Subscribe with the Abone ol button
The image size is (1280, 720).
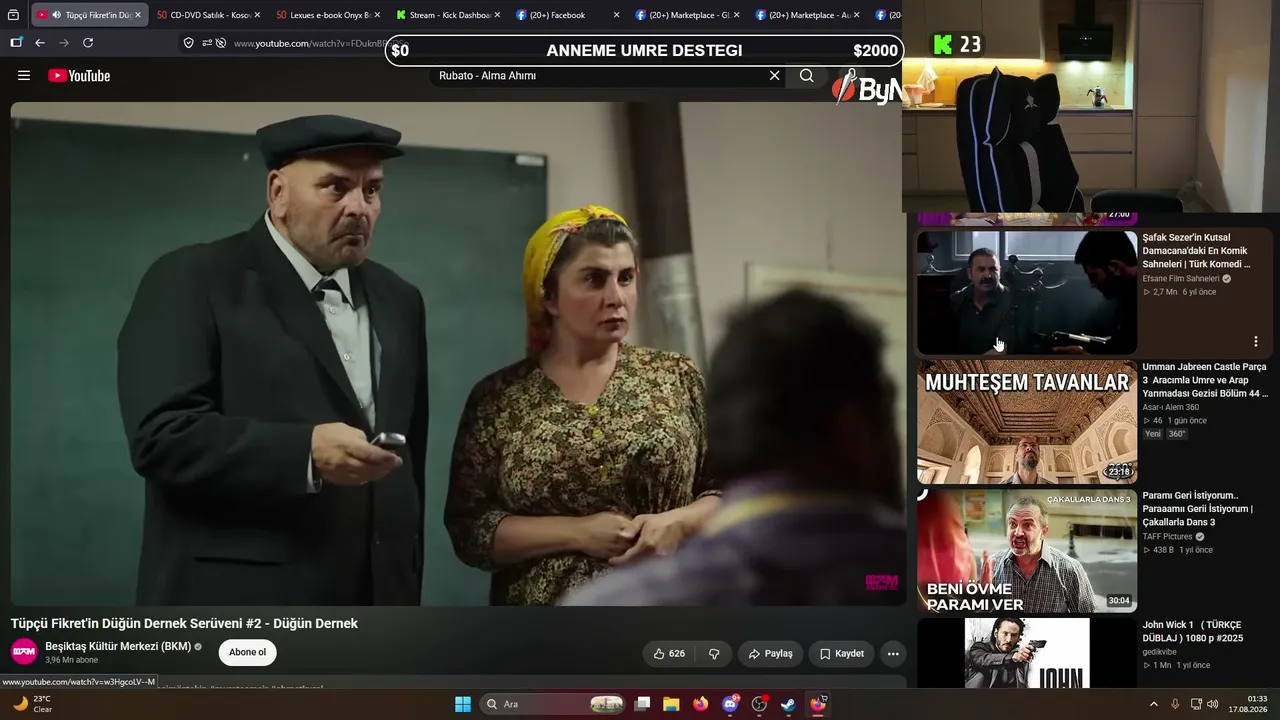point(247,653)
